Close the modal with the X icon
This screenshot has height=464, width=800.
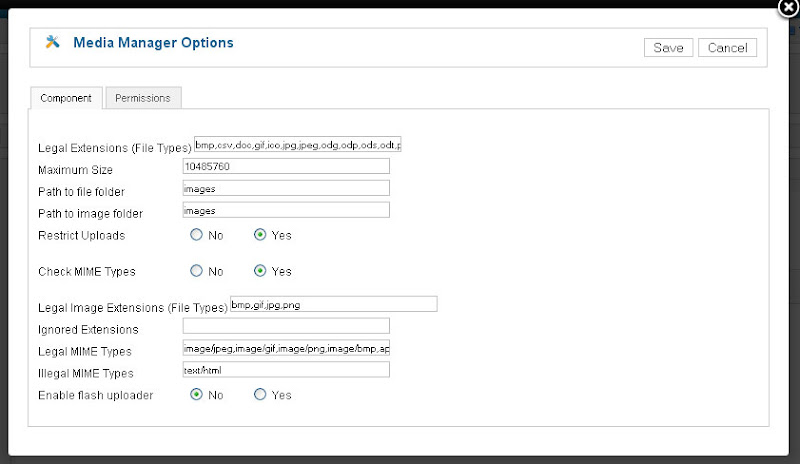(x=789, y=8)
